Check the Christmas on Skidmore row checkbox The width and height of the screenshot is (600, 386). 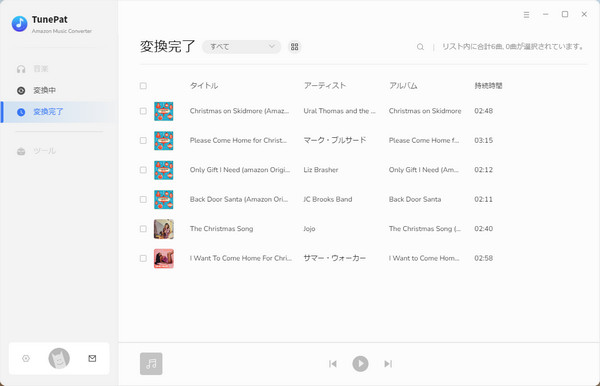pos(143,111)
